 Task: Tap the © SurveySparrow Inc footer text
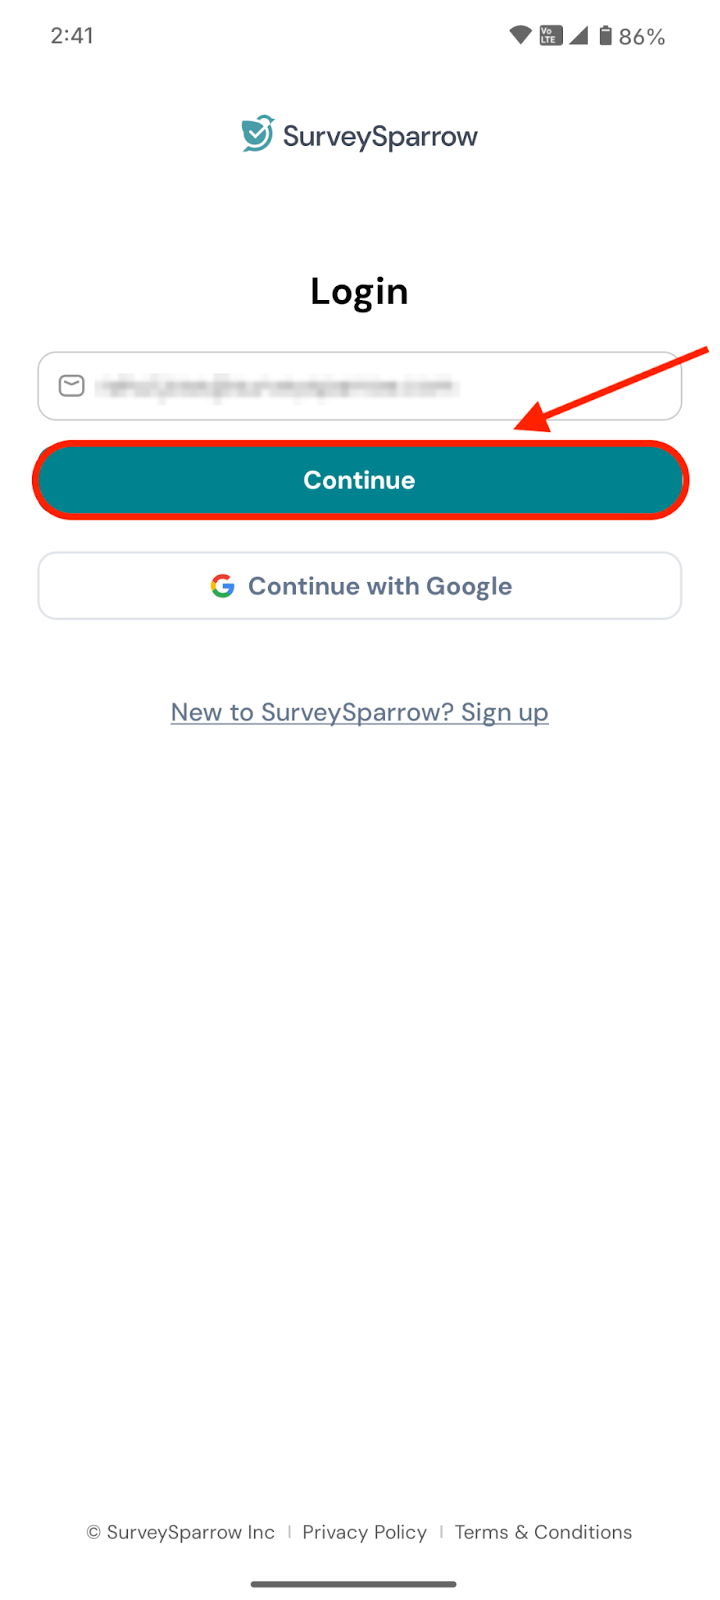(x=180, y=1532)
